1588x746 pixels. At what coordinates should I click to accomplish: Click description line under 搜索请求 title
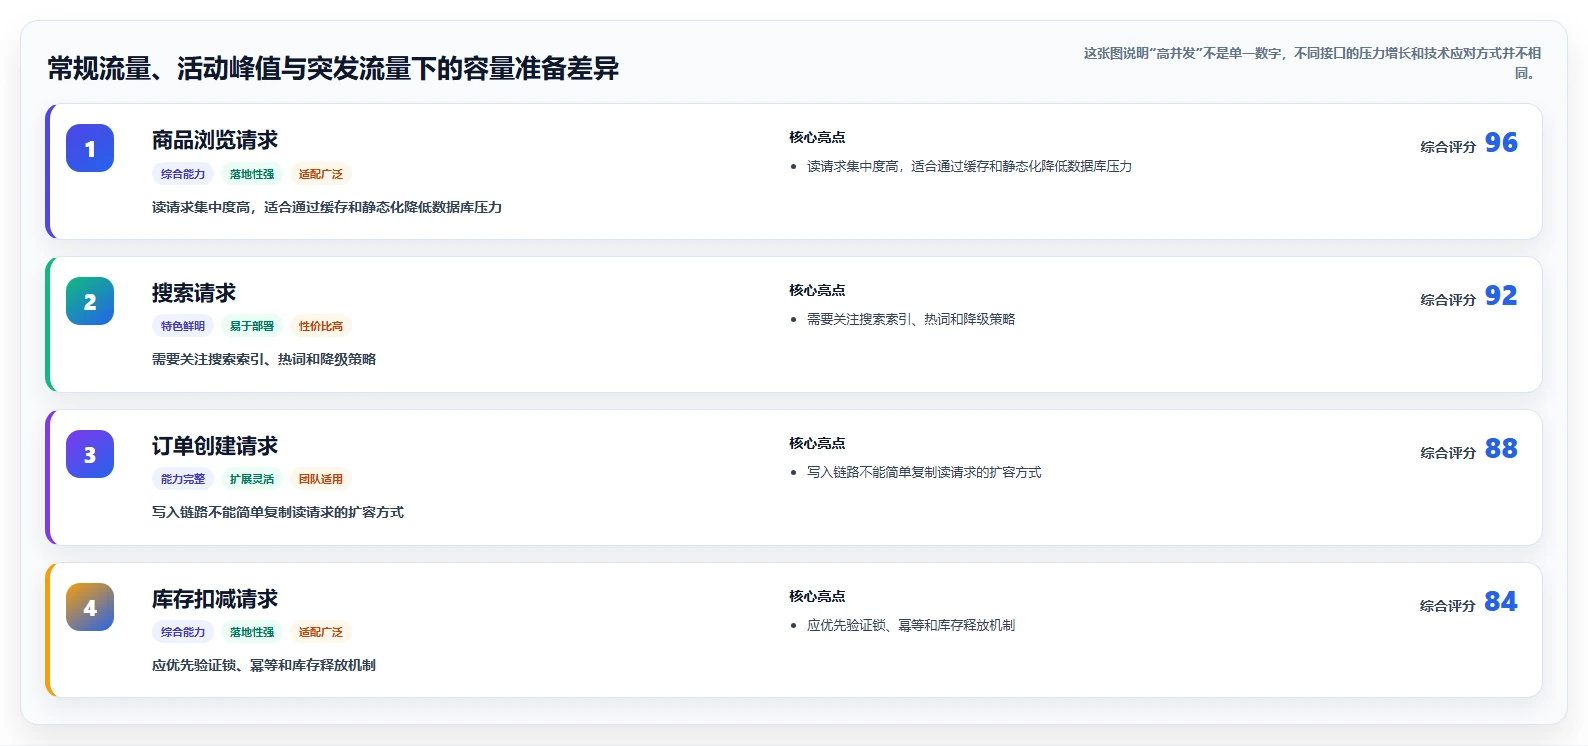pos(264,359)
